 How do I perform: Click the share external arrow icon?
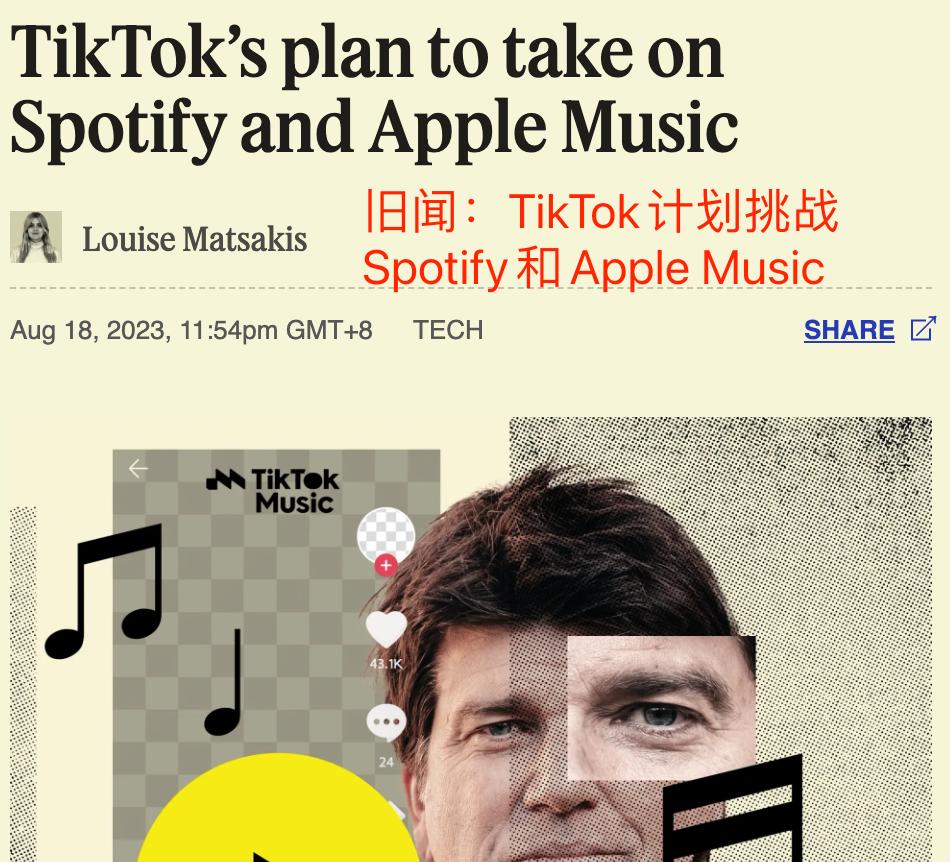click(x=924, y=329)
